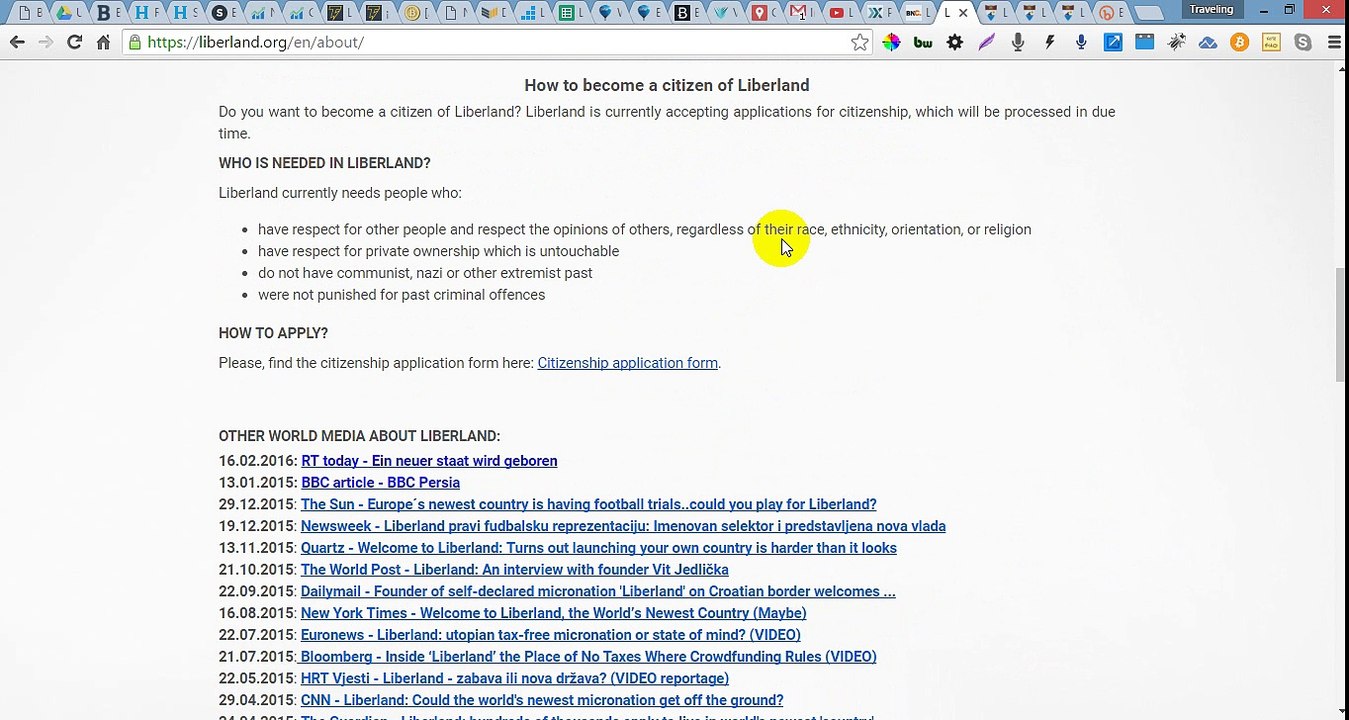Open the Dailymail micronation founder link
1349x720 pixels.
[x=598, y=592]
